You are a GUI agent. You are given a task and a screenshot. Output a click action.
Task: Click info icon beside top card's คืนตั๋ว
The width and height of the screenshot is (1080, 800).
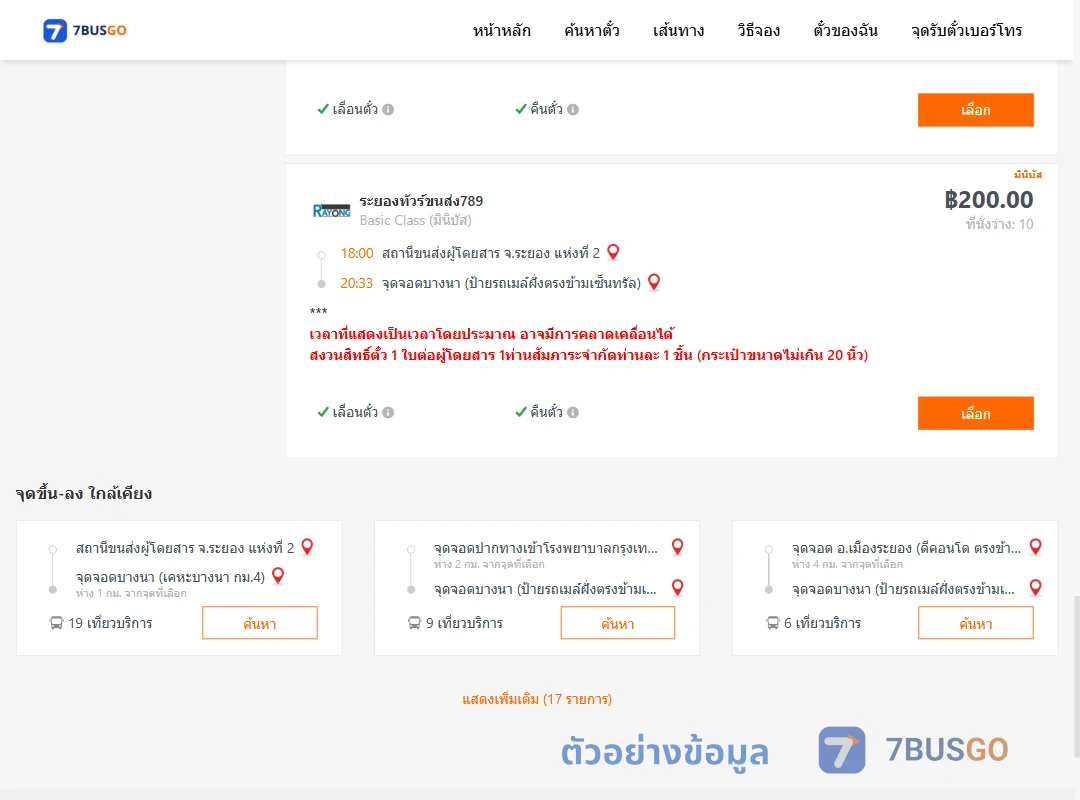pyautogui.click(x=573, y=110)
